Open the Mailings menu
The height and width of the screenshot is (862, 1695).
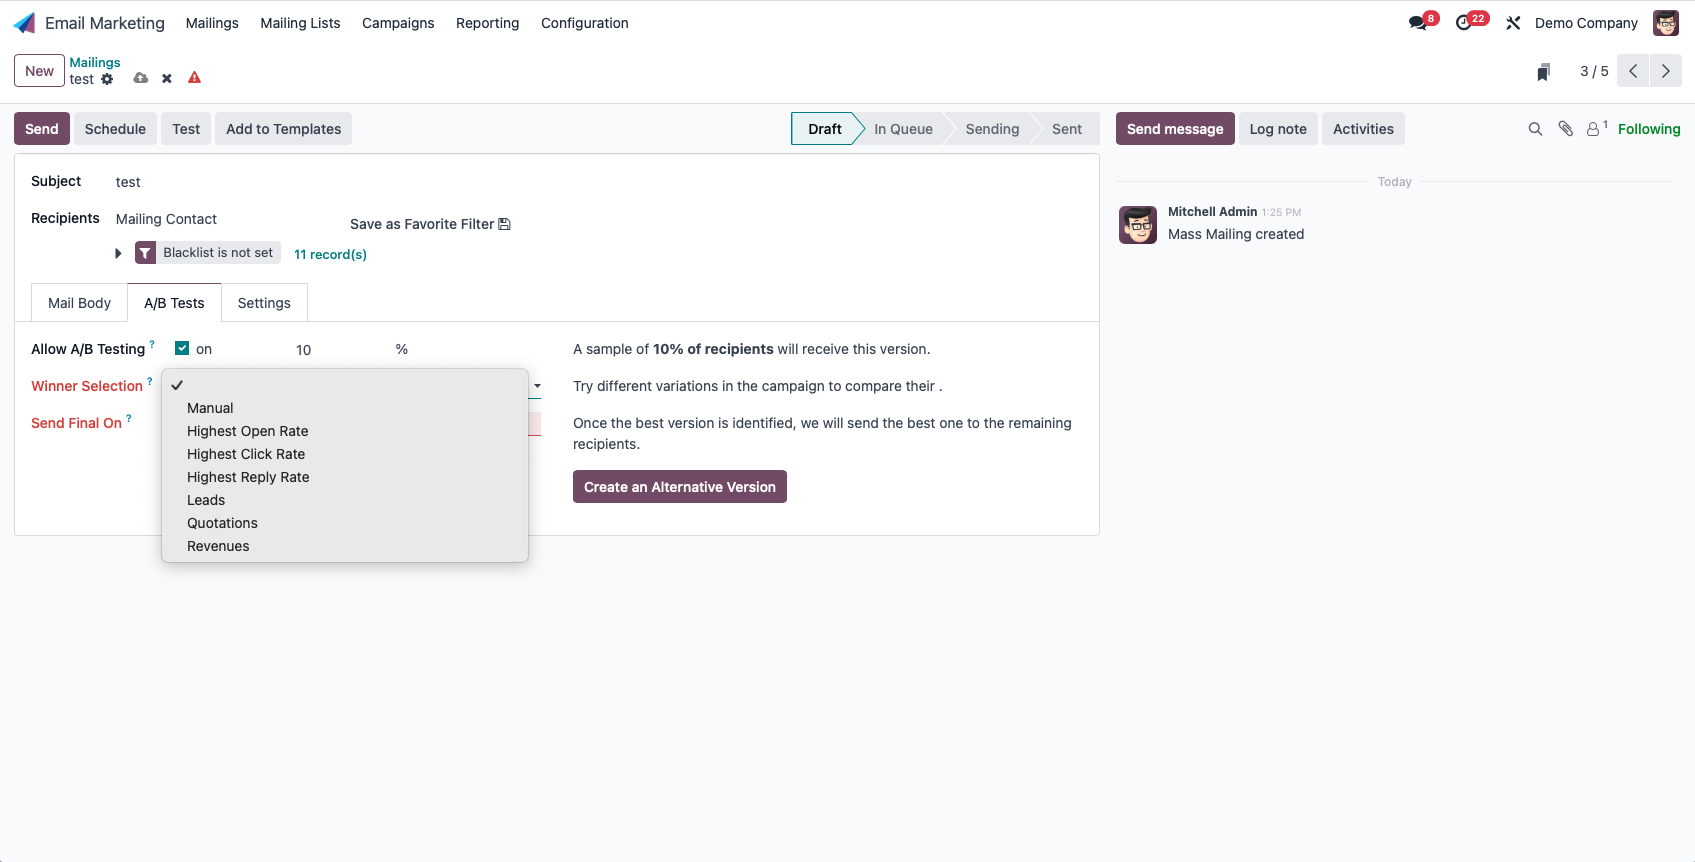pos(212,23)
